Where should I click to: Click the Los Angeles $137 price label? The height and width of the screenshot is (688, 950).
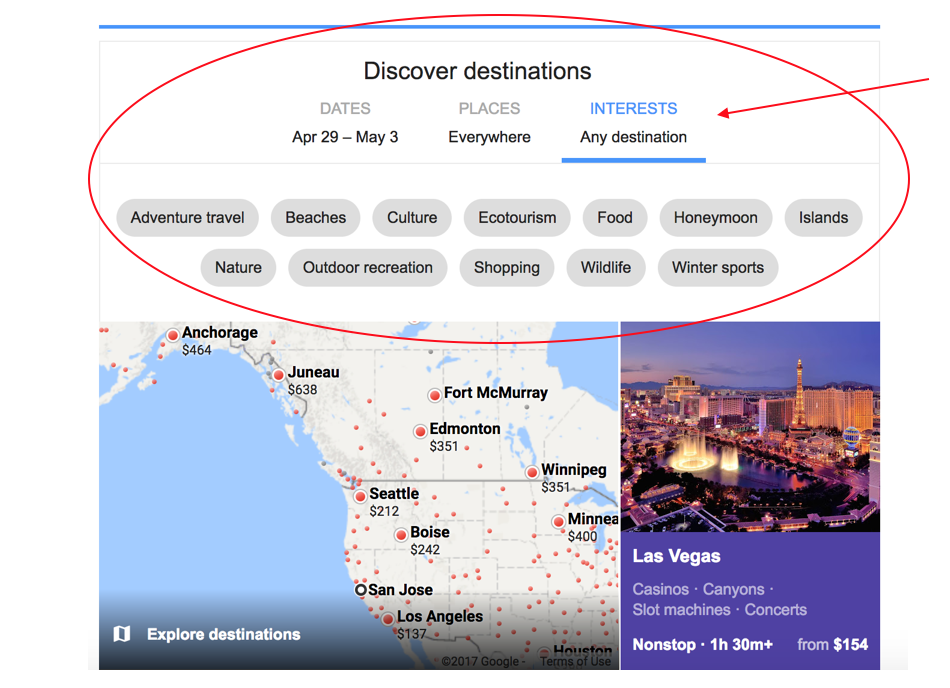412,634
